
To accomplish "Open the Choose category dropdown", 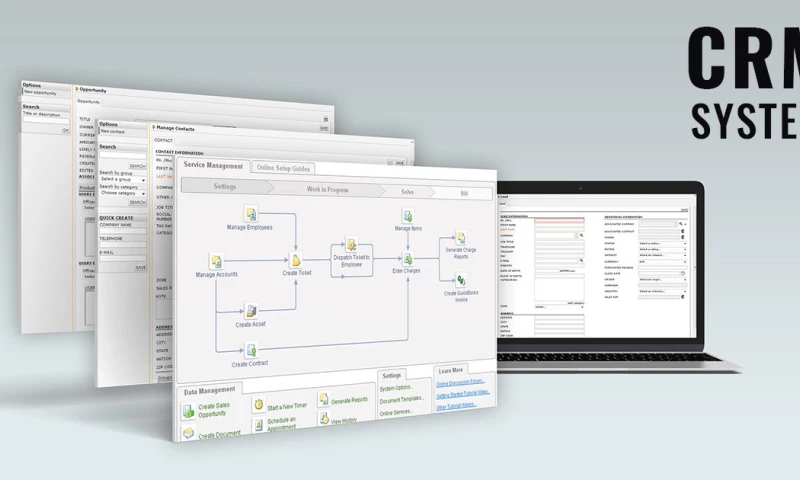I will coord(122,193).
